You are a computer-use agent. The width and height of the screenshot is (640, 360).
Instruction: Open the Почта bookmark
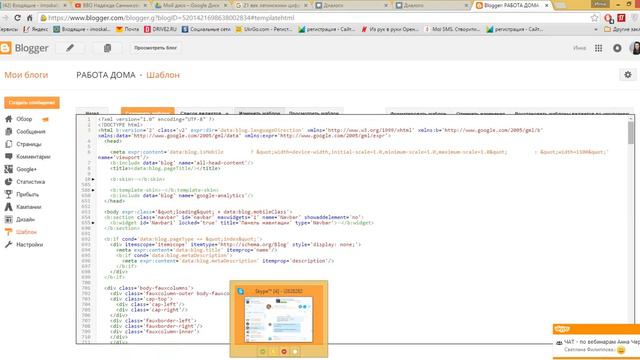(x=127, y=29)
